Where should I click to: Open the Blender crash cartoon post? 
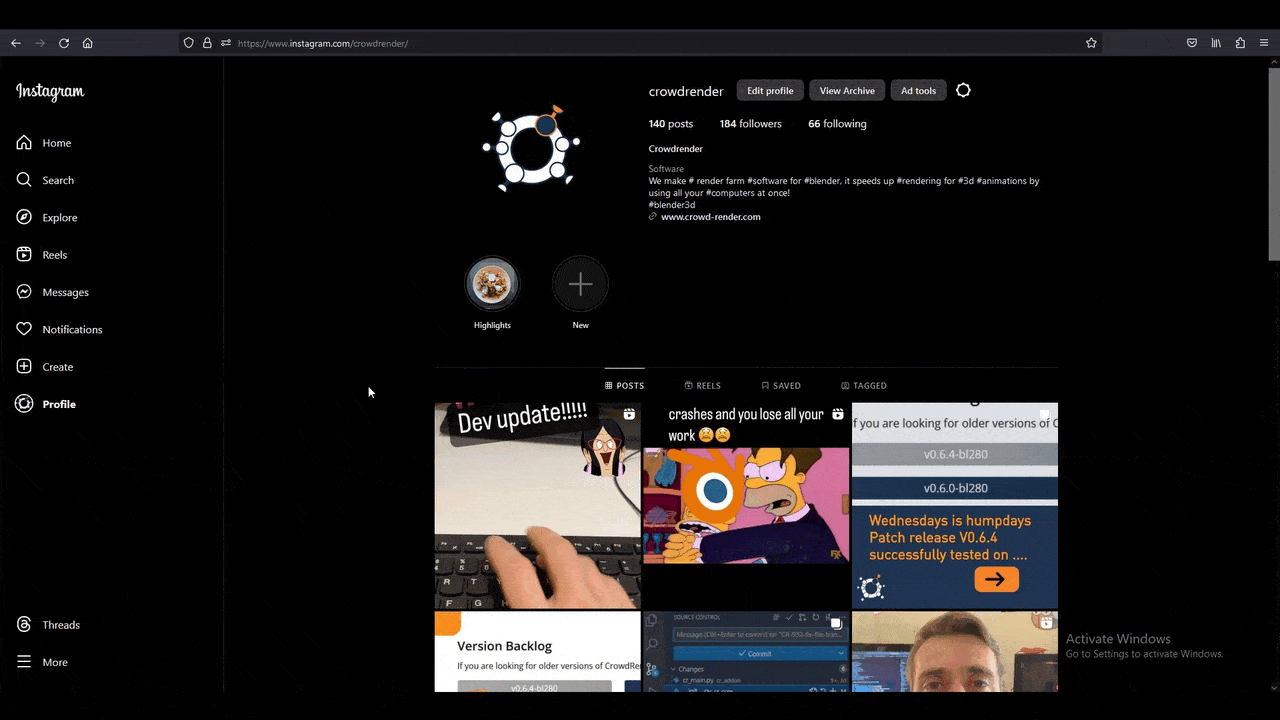click(745, 506)
